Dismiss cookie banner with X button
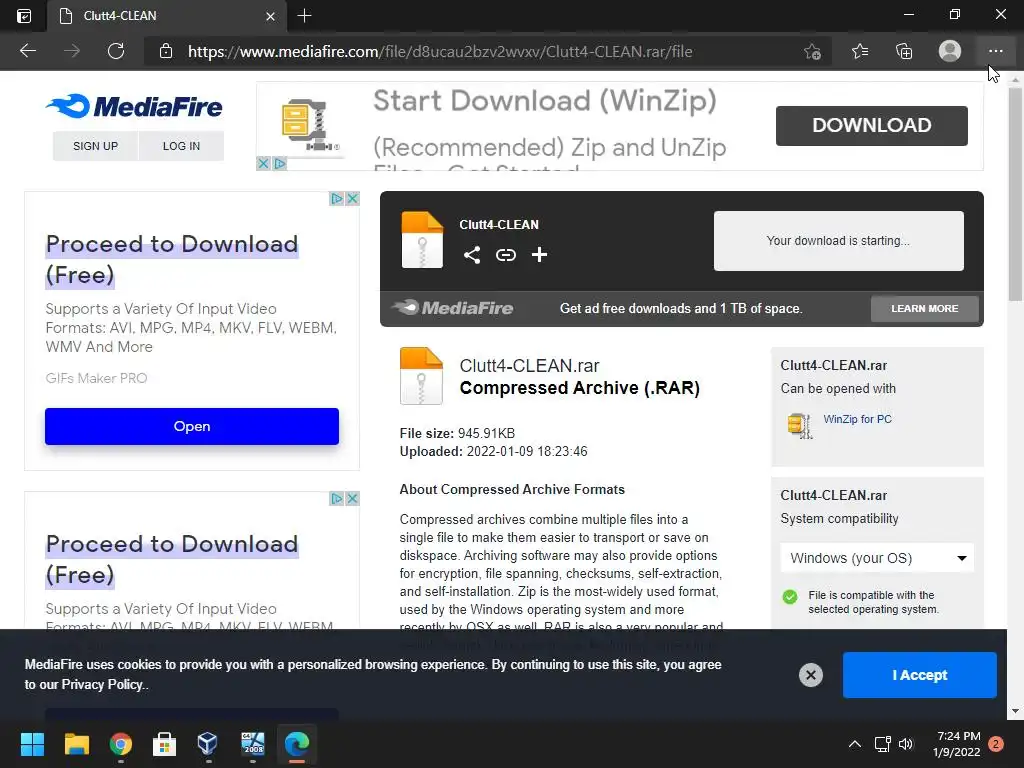 (x=810, y=675)
